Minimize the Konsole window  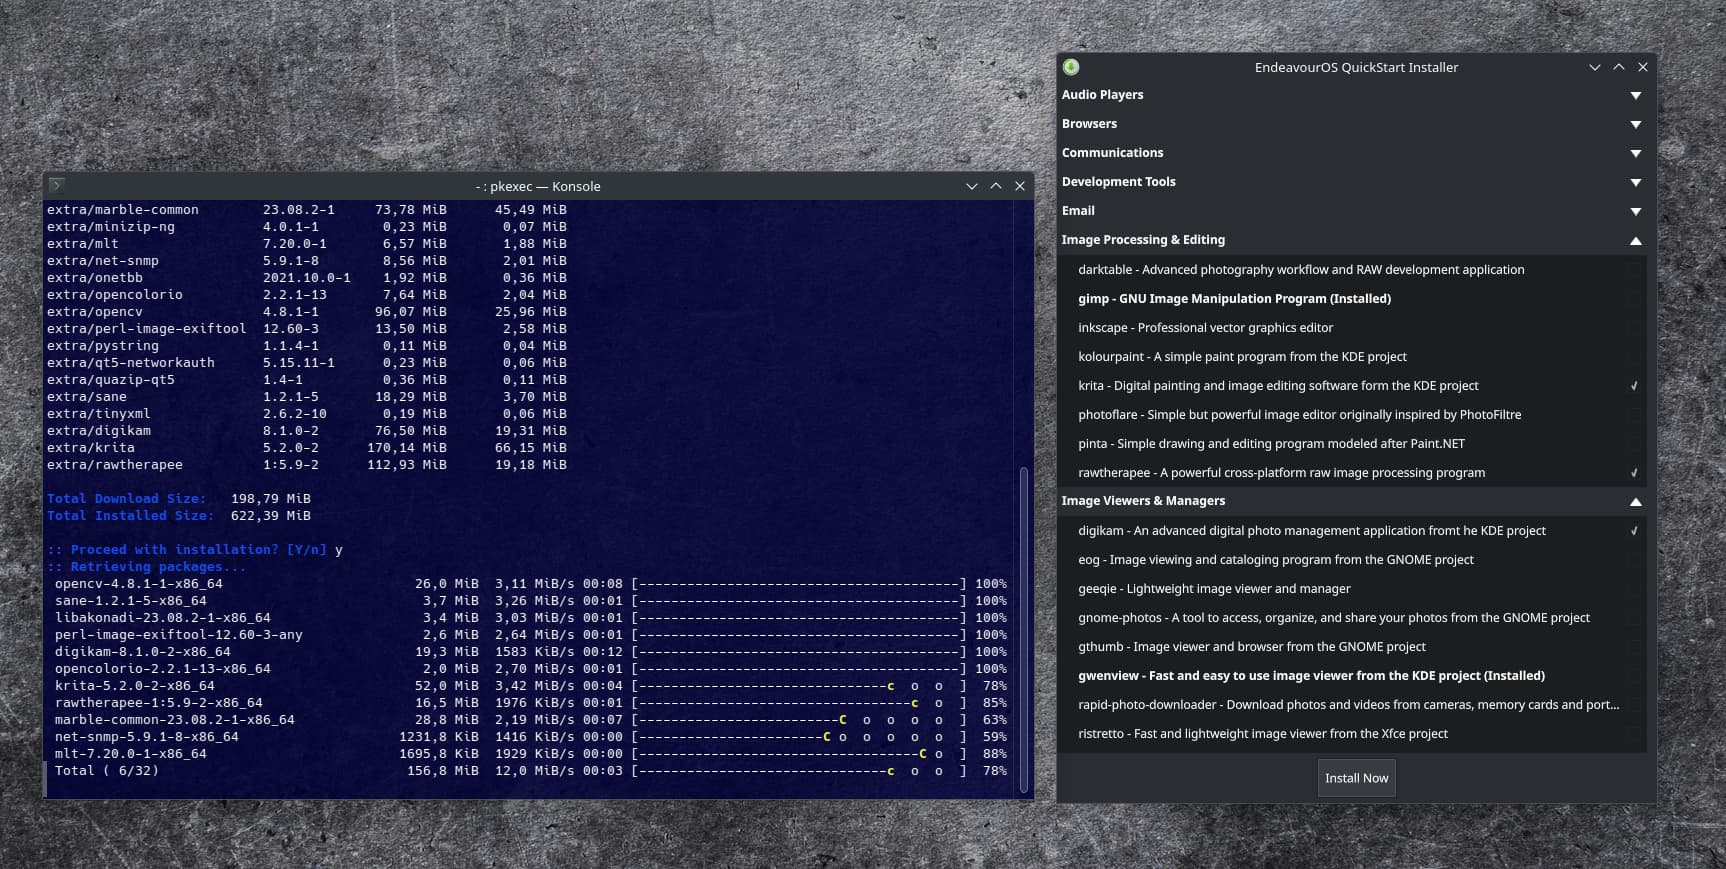point(972,186)
